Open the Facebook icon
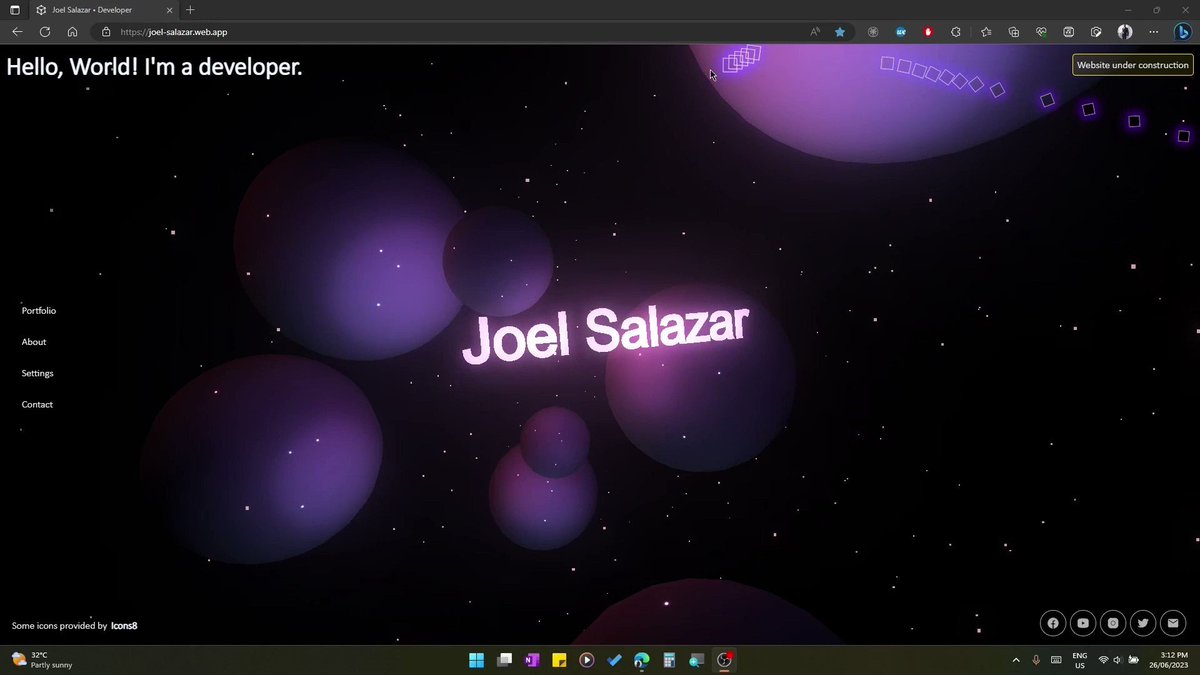Image resolution: width=1200 pixels, height=675 pixels. point(1053,623)
